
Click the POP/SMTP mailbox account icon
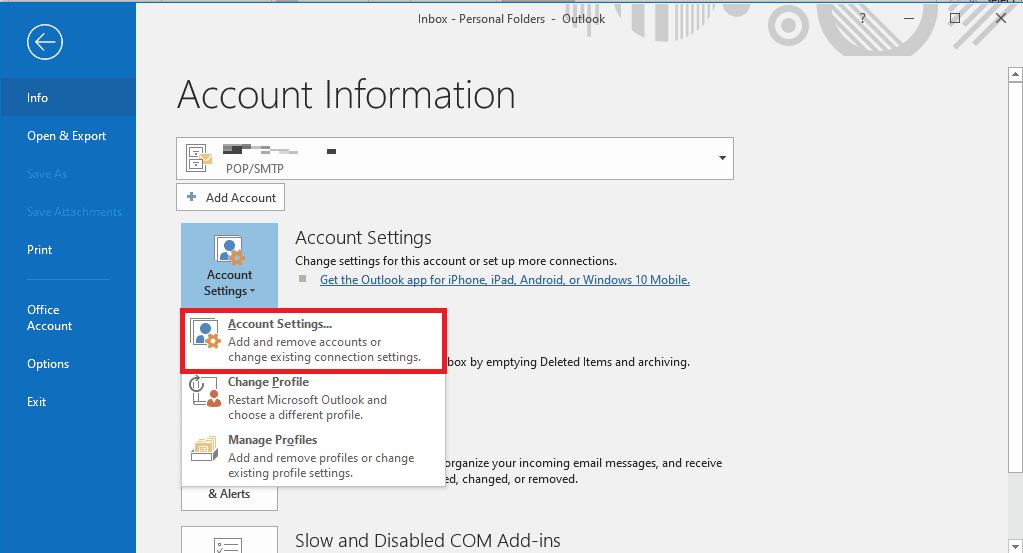click(x=199, y=158)
